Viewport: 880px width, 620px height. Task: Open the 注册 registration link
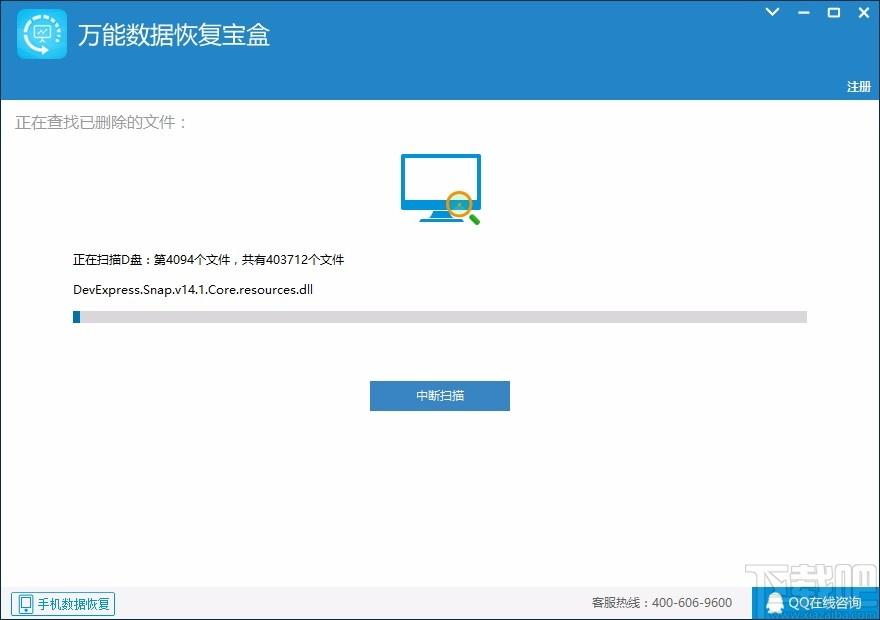point(859,86)
